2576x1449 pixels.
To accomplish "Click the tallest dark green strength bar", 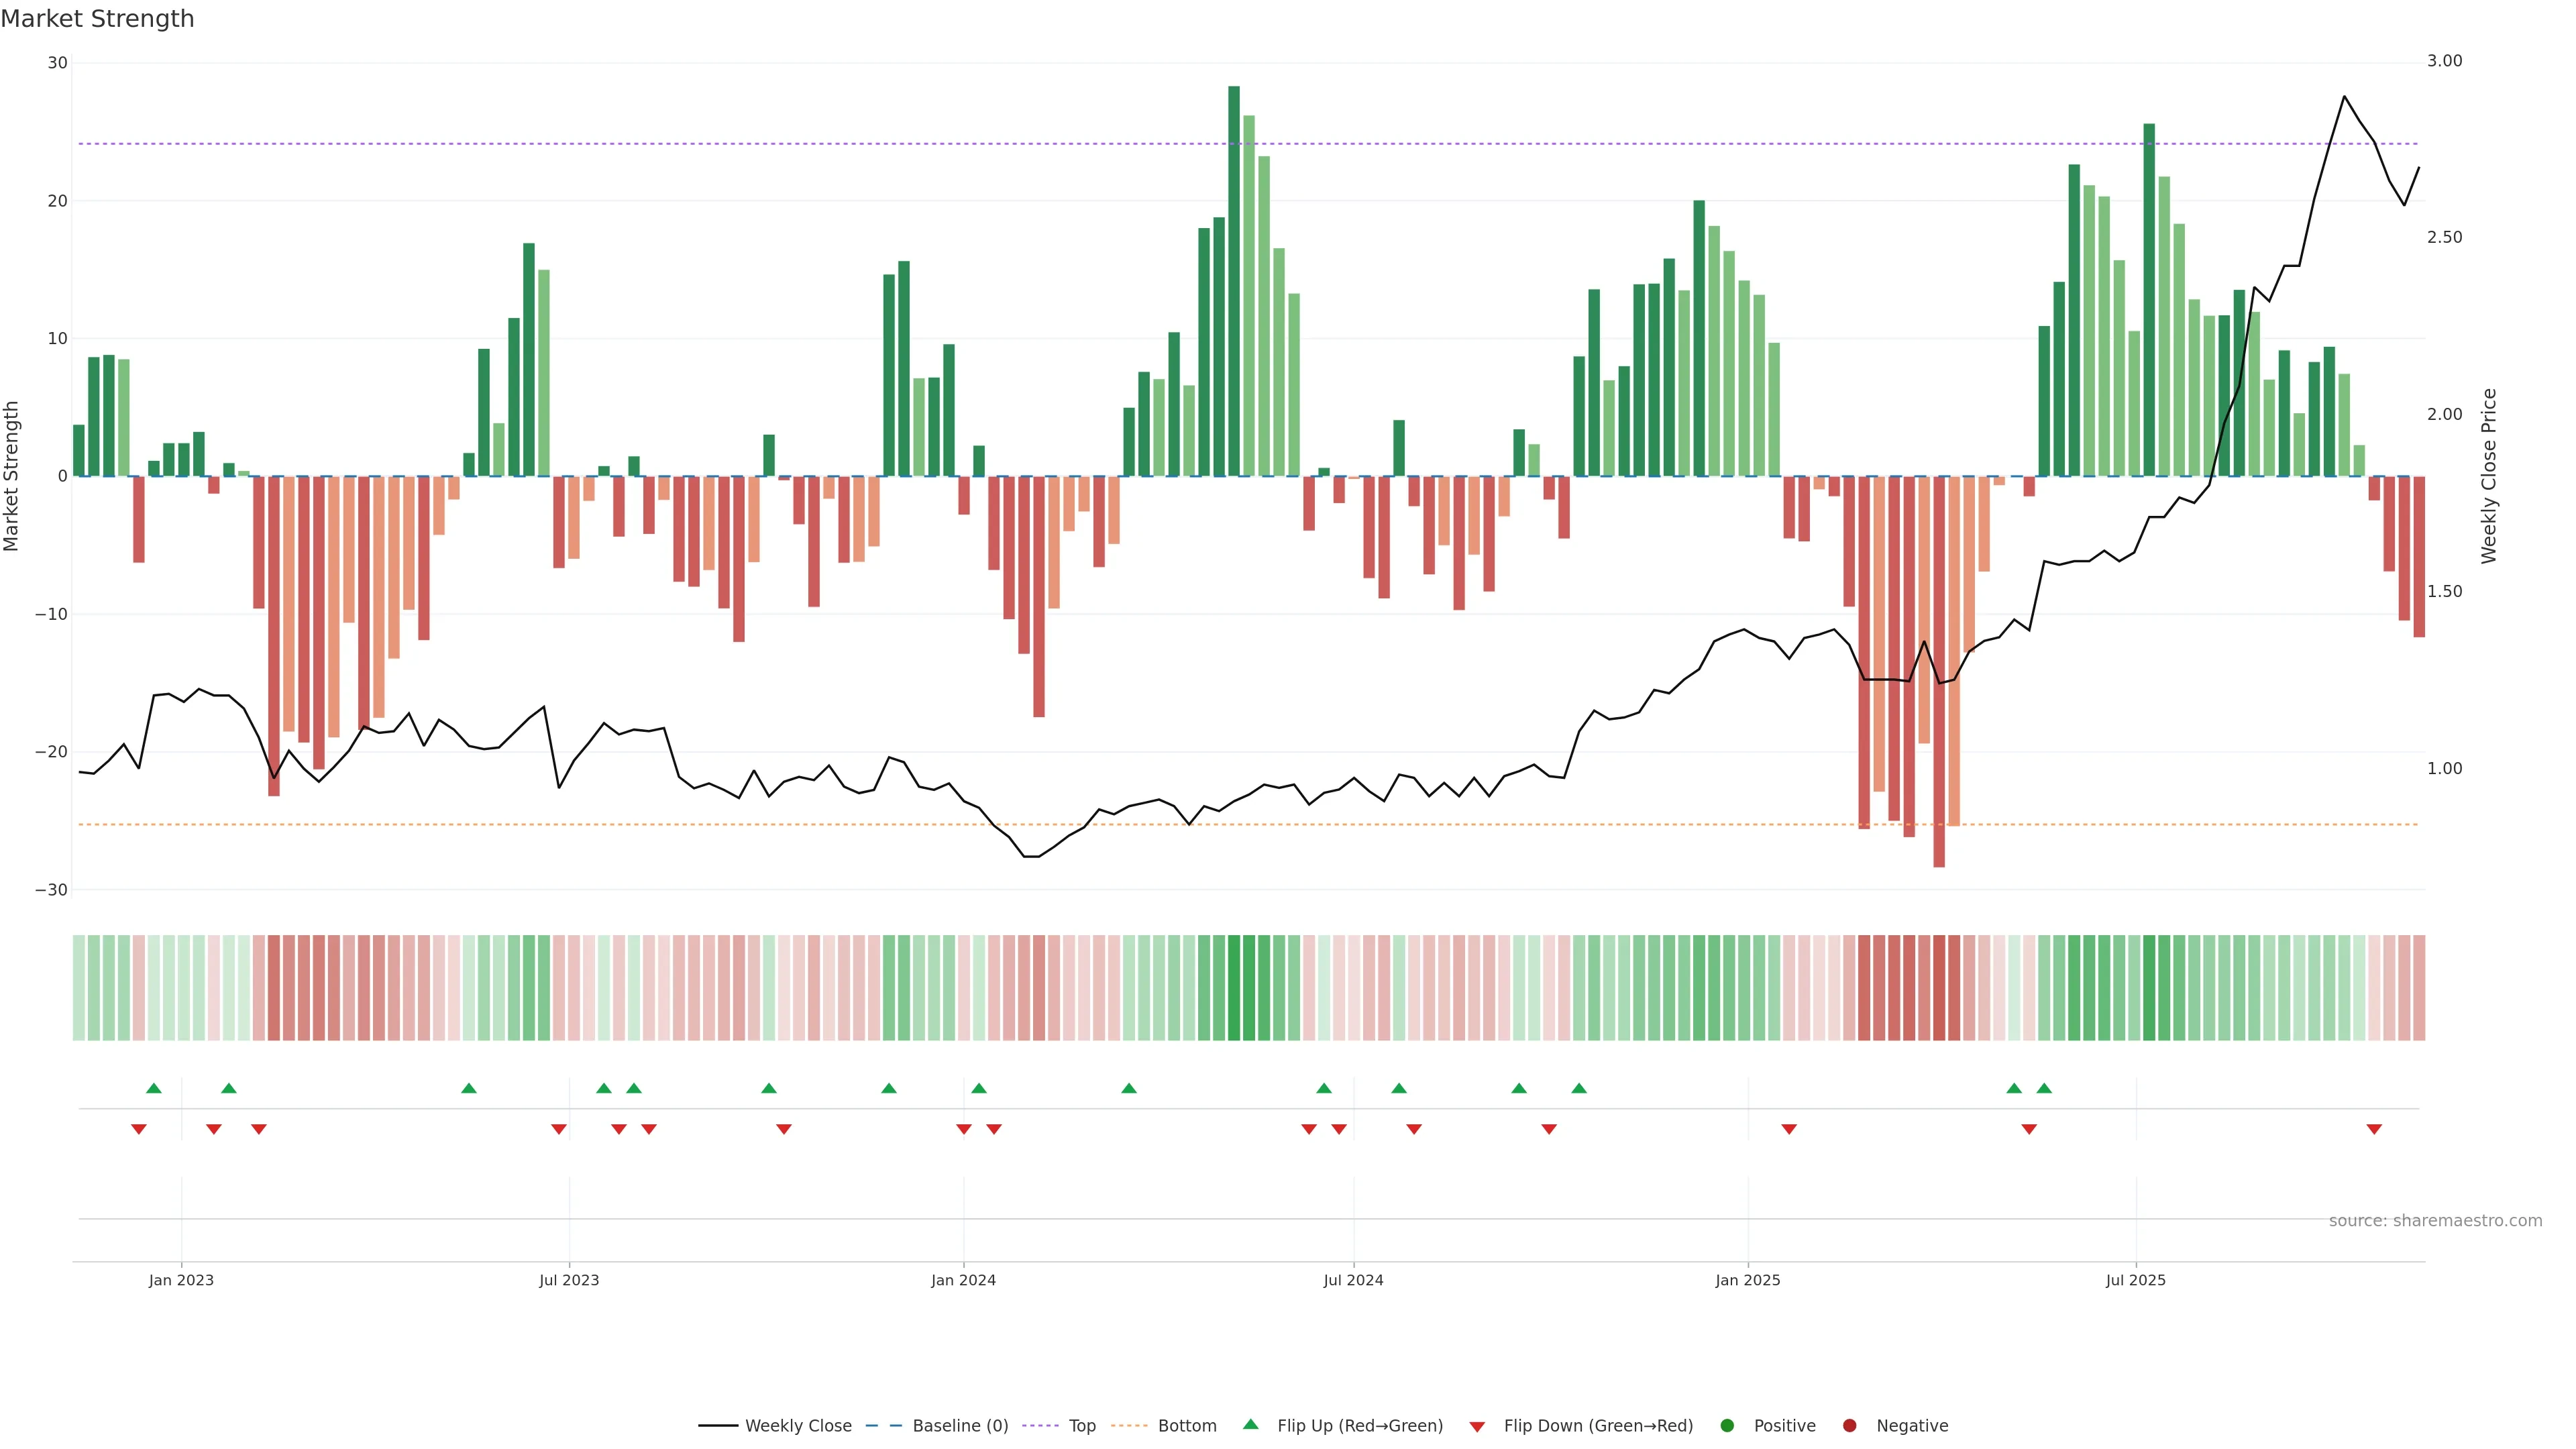I will click(1234, 280).
